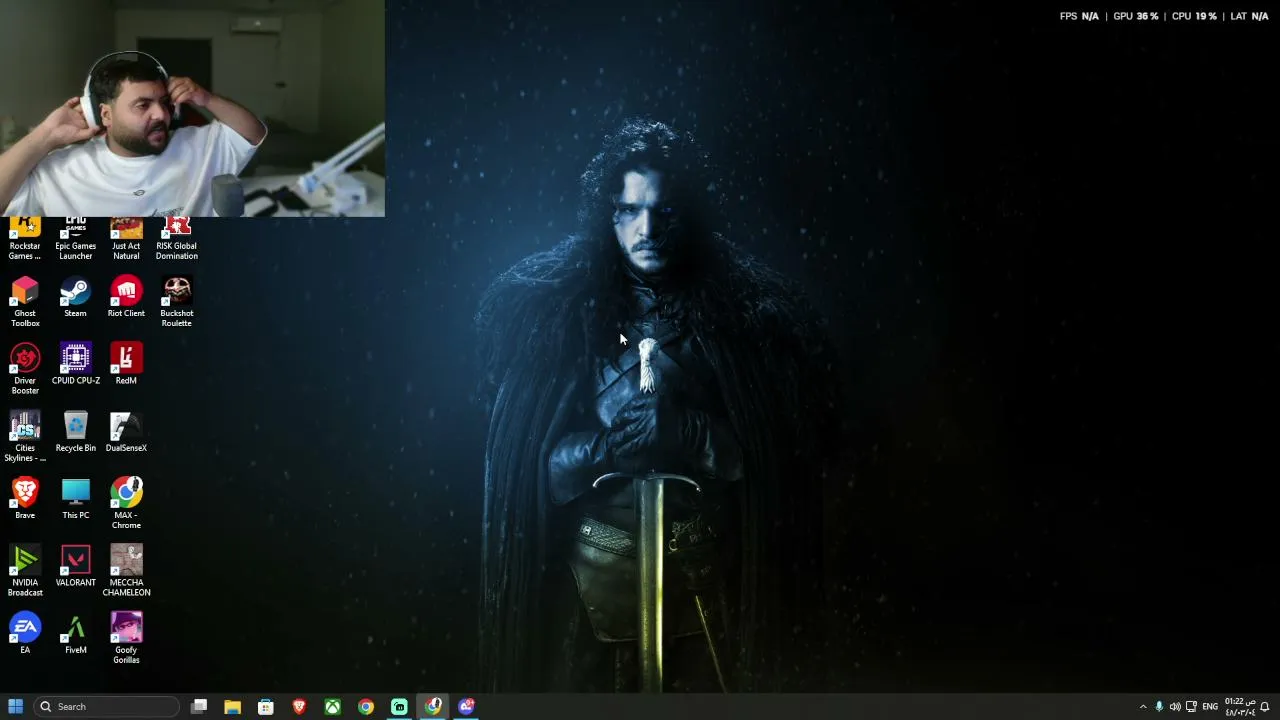Open Task View from the taskbar
Image resolution: width=1280 pixels, height=720 pixels.
(199, 707)
